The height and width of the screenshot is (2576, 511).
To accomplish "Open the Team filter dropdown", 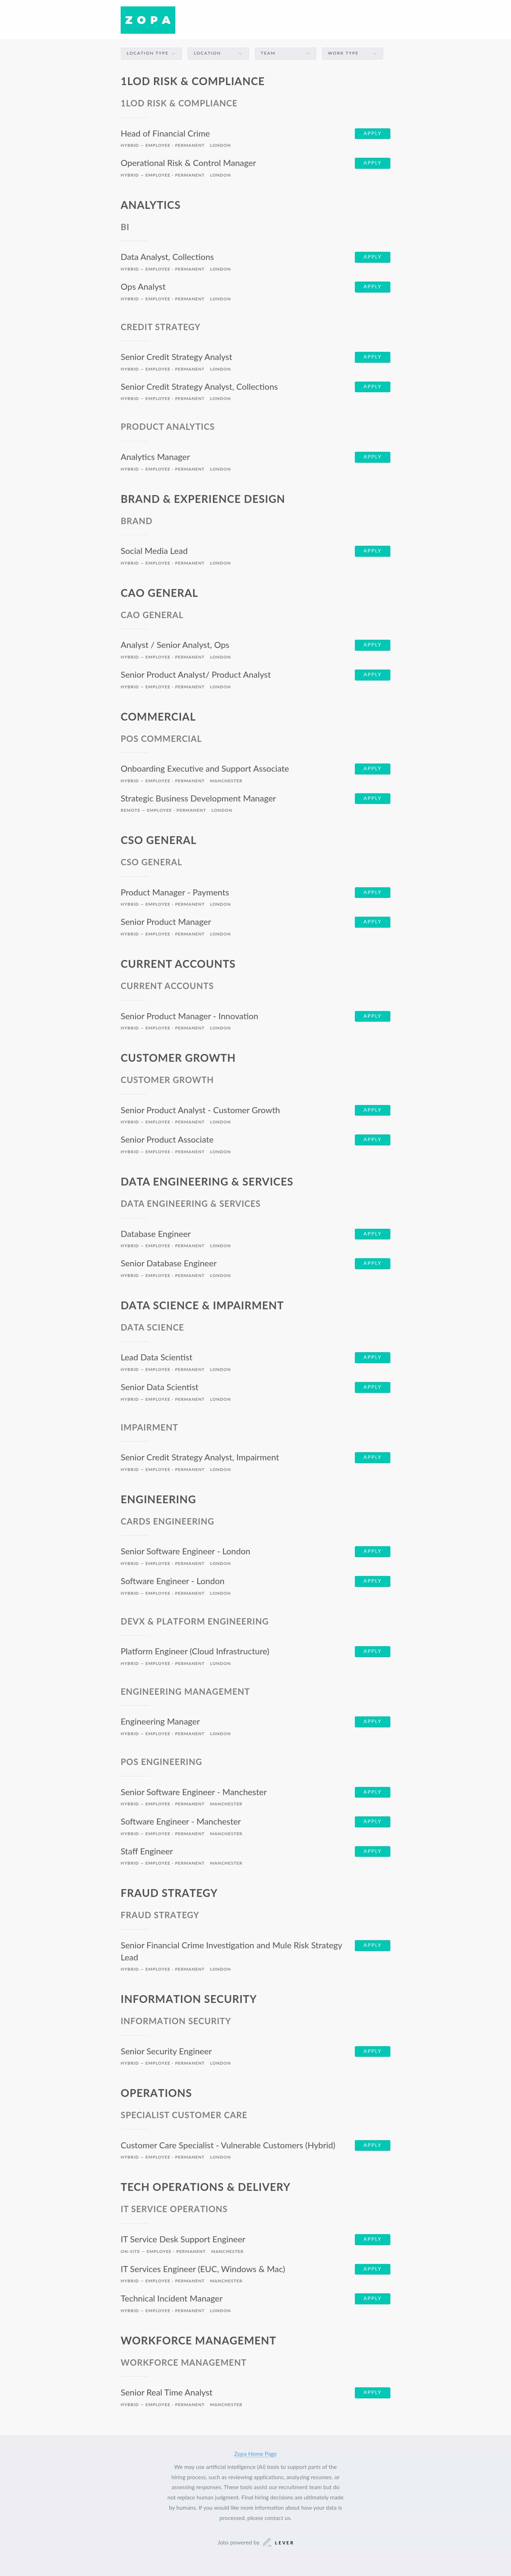I will pyautogui.click(x=285, y=53).
